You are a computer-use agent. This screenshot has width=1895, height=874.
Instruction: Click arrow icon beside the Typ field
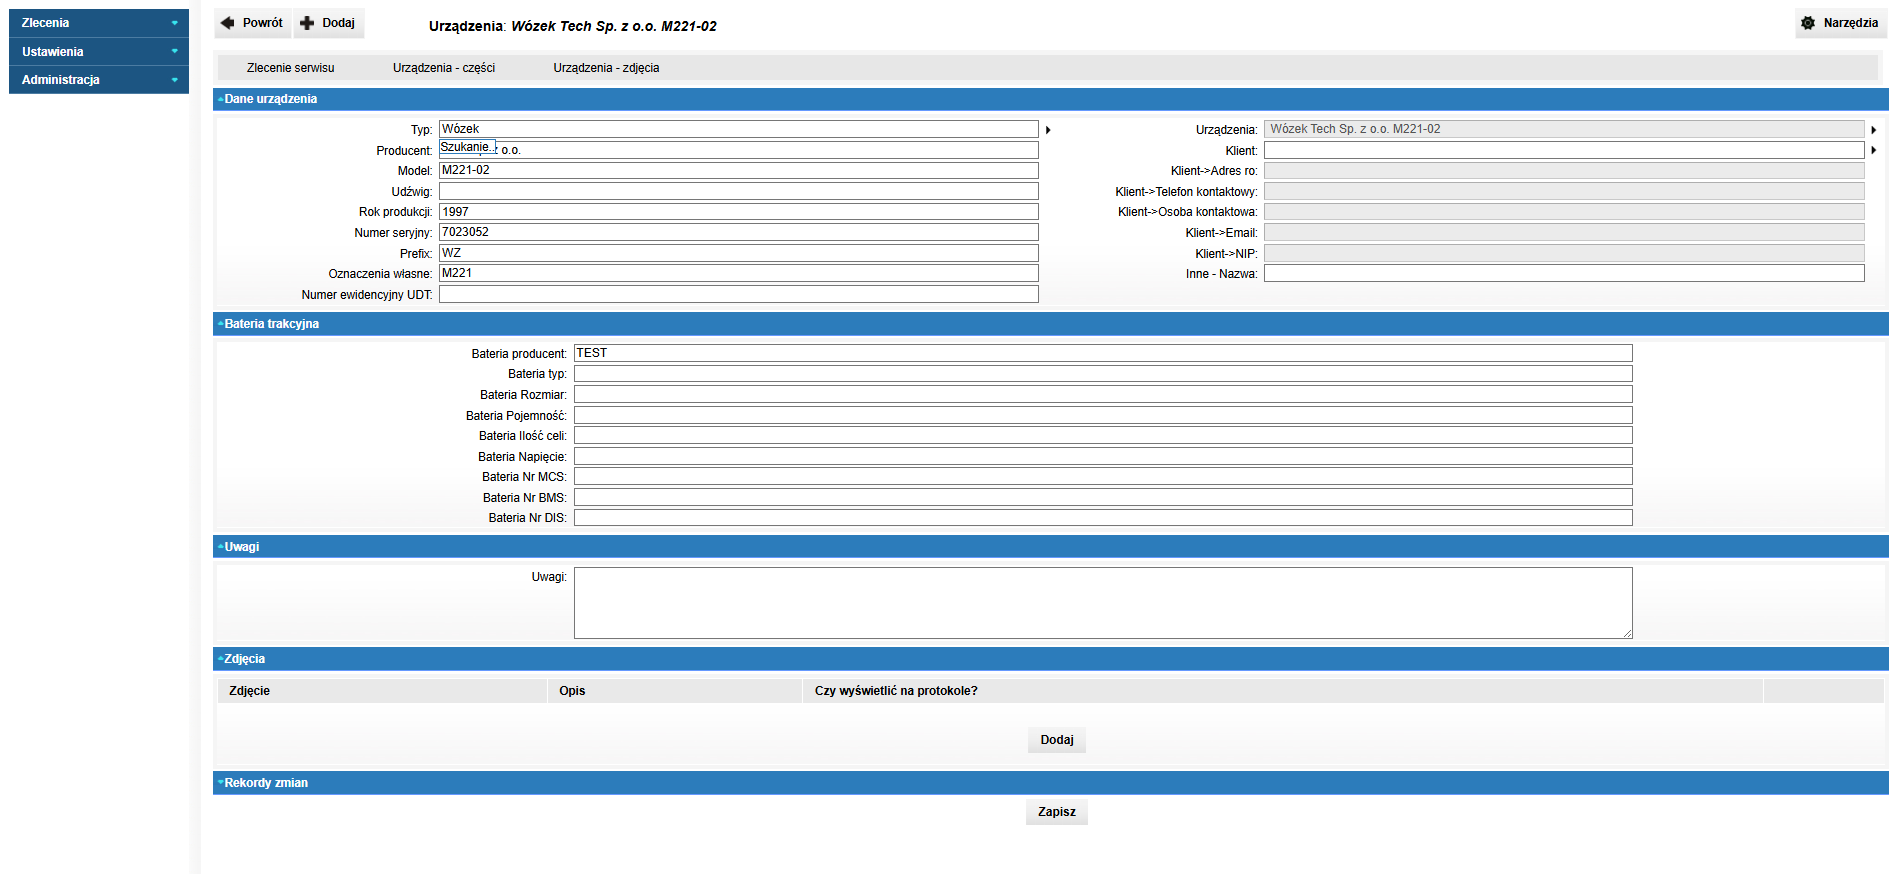(1048, 130)
